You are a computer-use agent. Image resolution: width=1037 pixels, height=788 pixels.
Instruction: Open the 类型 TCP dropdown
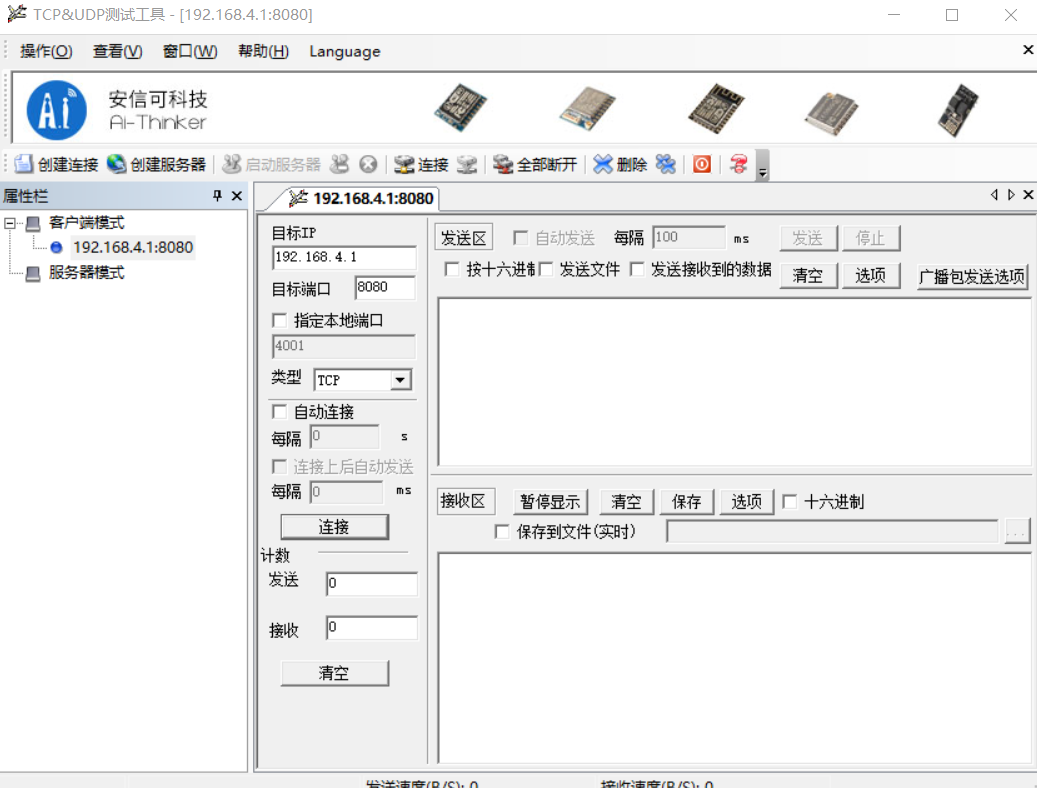[x=400, y=380]
